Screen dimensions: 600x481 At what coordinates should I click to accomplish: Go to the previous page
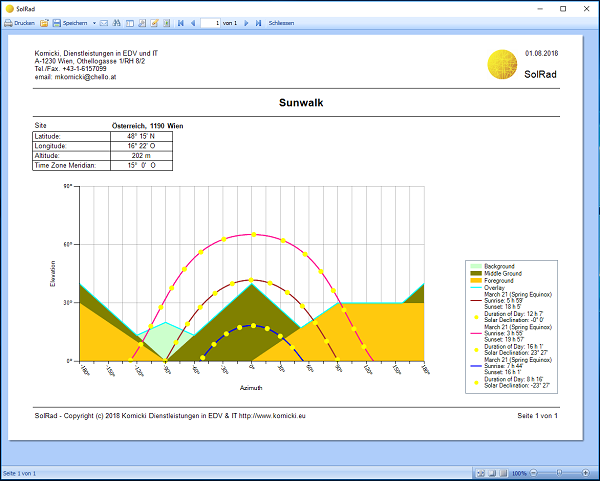[x=193, y=22]
